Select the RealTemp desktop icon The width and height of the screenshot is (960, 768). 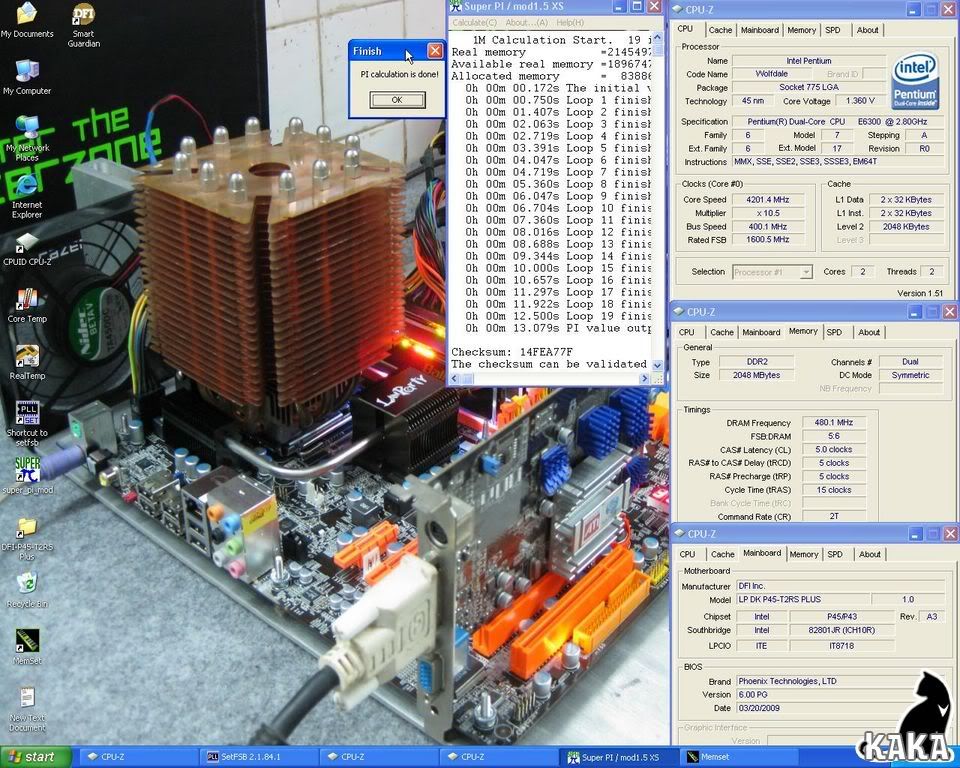tap(27, 363)
